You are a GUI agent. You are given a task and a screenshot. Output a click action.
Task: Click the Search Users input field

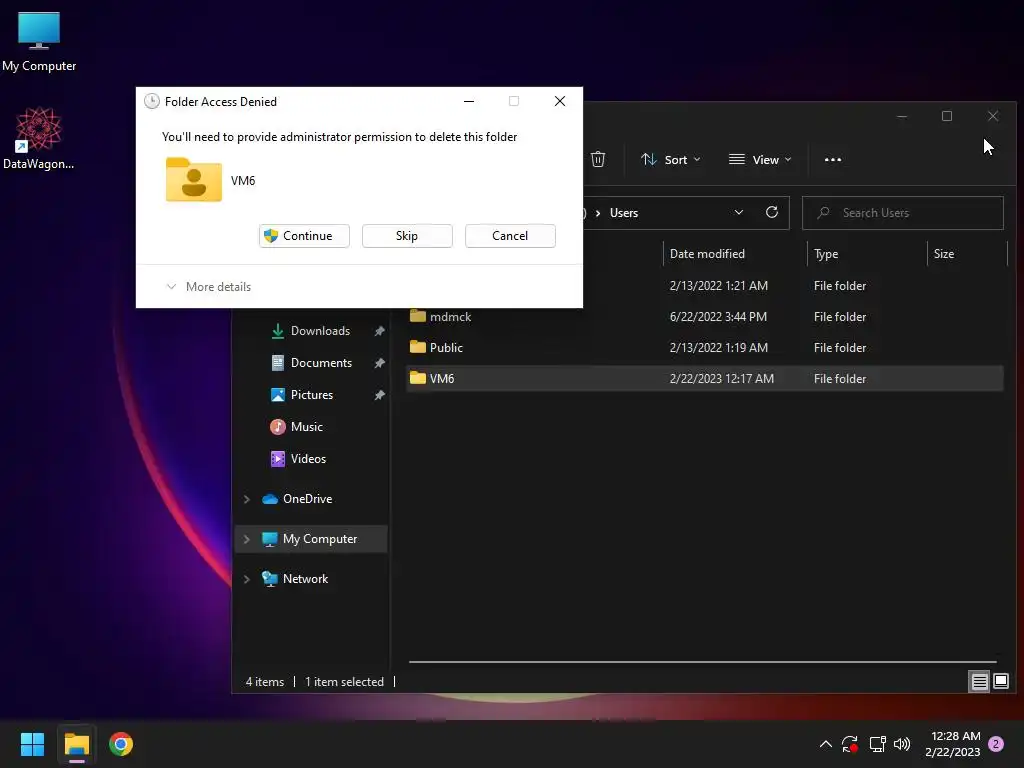point(903,213)
